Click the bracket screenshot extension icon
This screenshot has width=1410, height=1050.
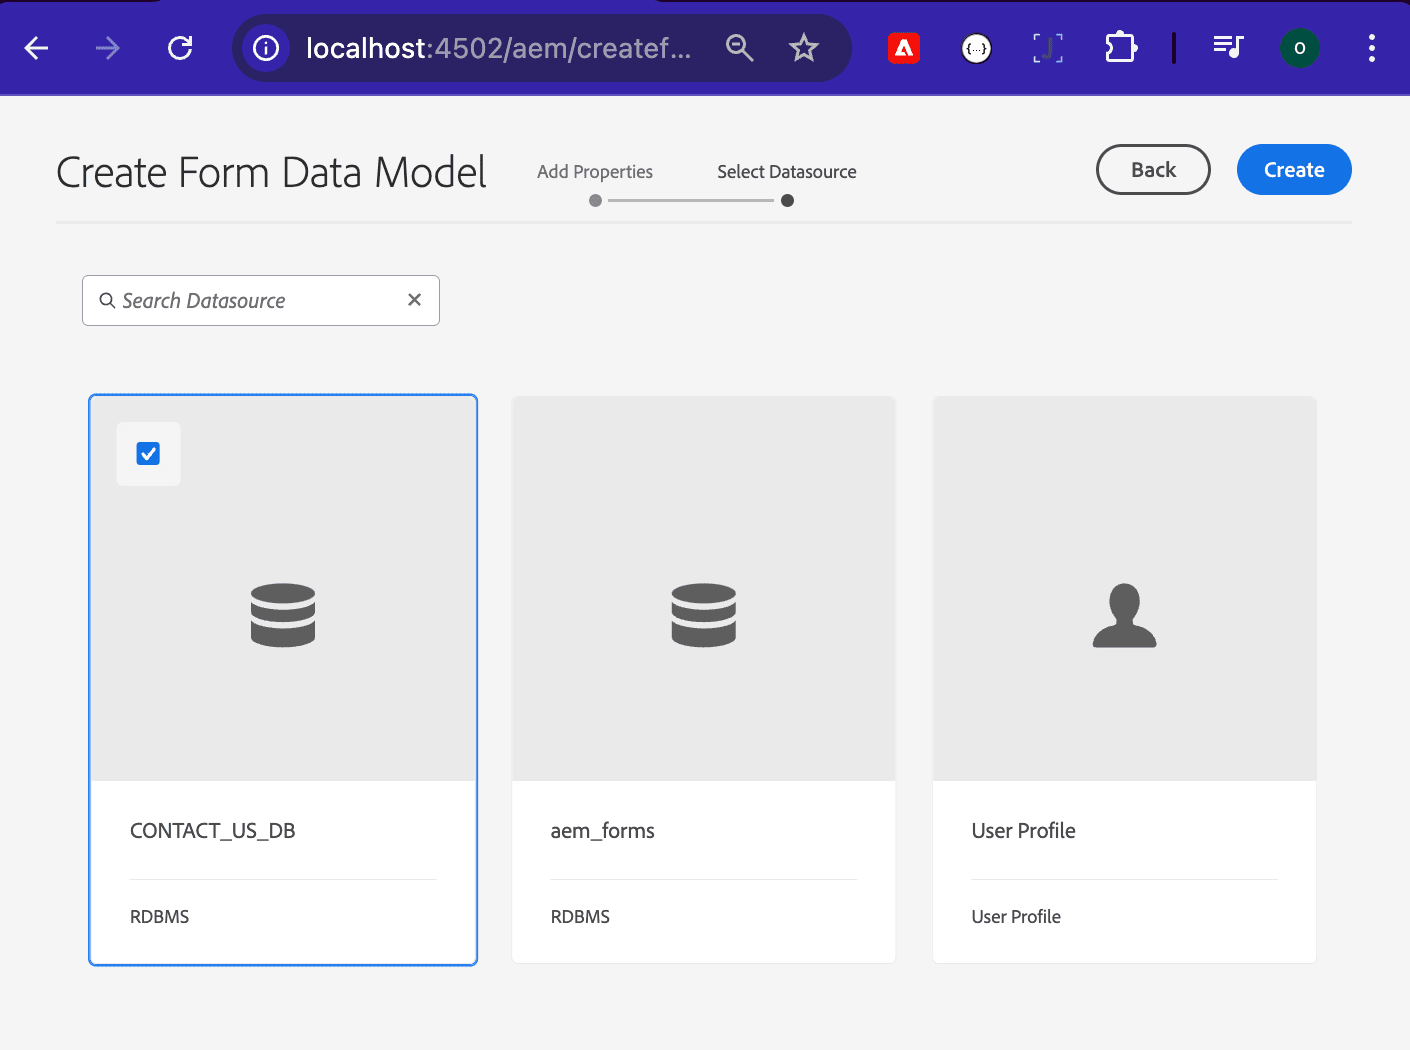1048,48
